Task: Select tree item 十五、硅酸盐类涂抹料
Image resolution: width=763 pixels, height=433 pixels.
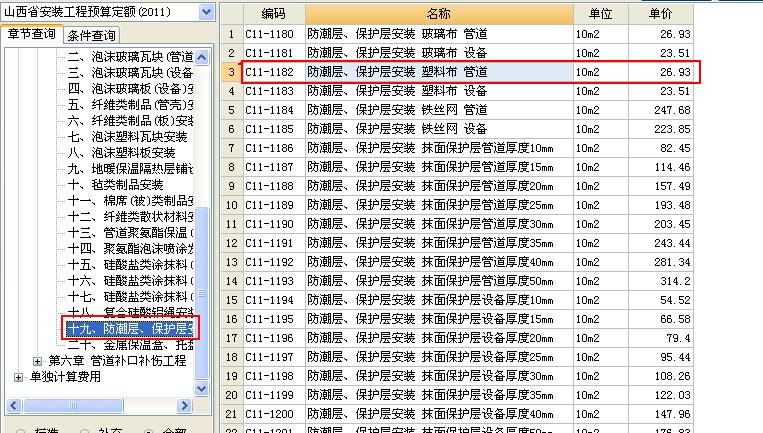Action: pyautogui.click(x=130, y=265)
